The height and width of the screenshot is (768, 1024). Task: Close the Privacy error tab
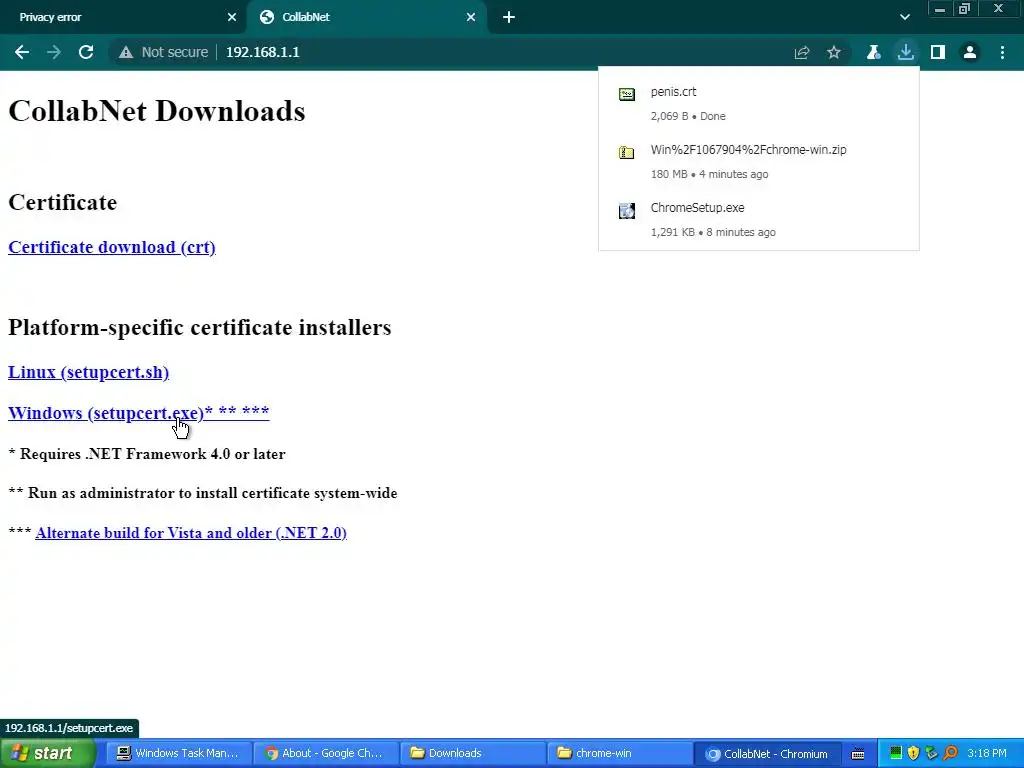click(x=232, y=17)
